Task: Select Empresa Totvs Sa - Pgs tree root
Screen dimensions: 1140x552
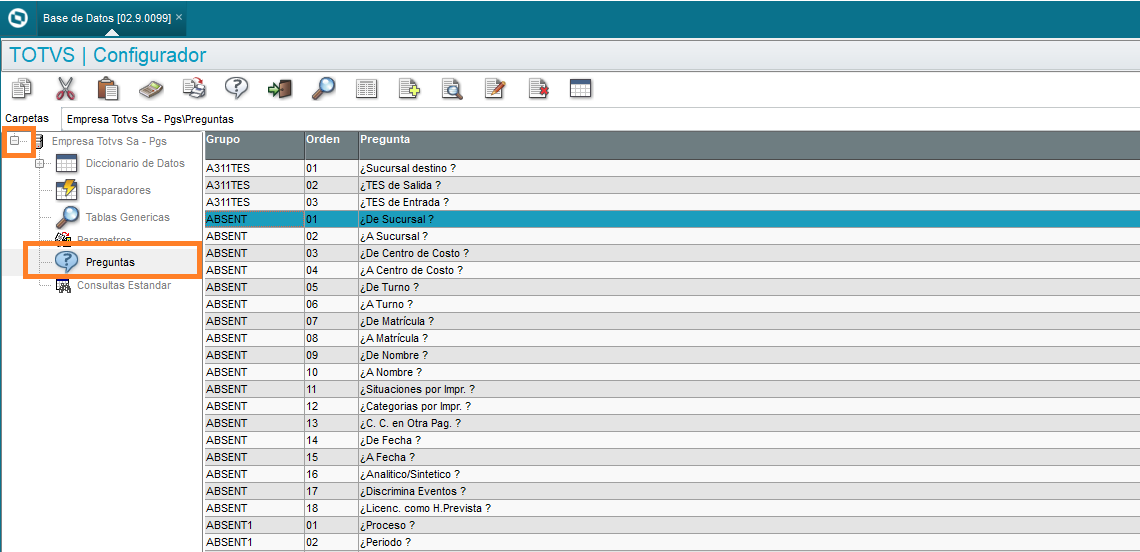Action: click(x=109, y=141)
